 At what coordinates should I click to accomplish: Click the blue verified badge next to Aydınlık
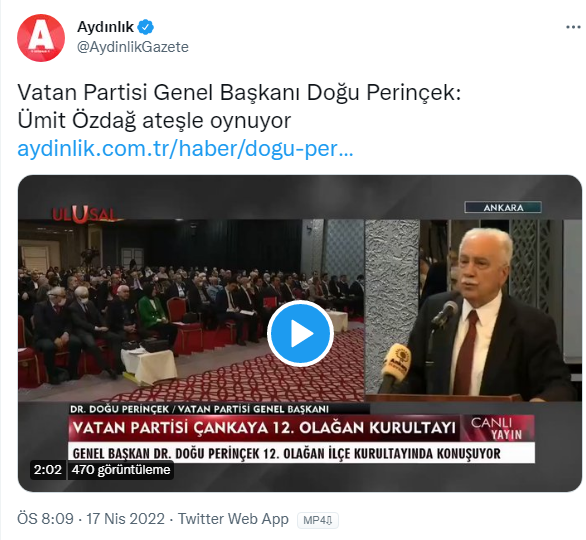coord(146,27)
